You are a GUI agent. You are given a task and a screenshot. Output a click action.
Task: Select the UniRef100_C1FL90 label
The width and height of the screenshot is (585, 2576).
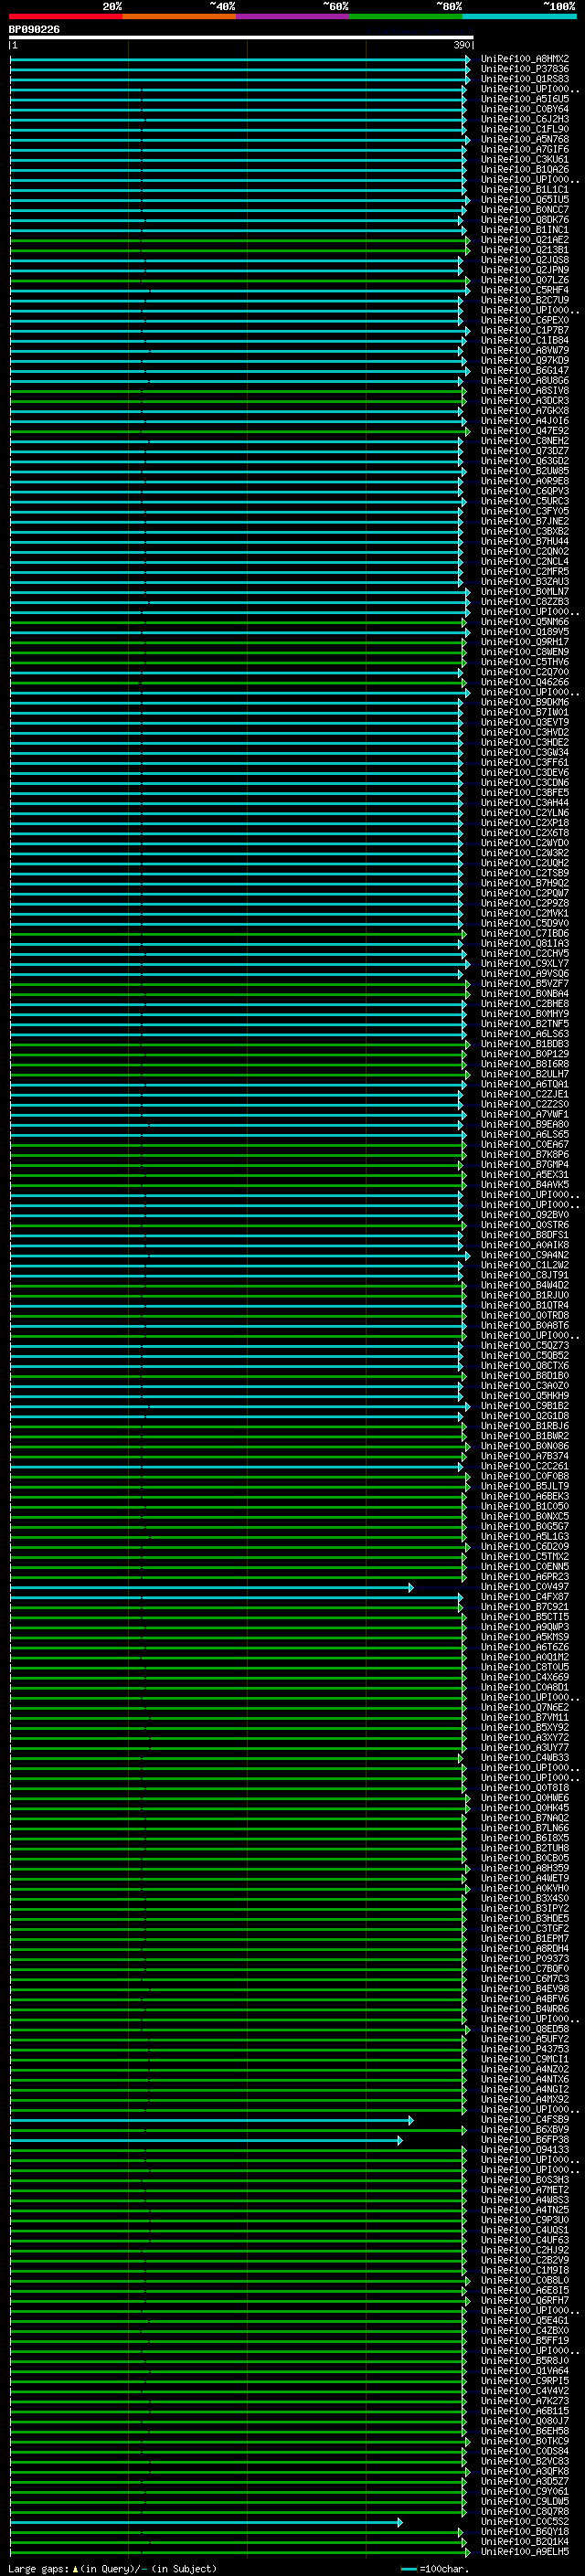tap(525, 129)
